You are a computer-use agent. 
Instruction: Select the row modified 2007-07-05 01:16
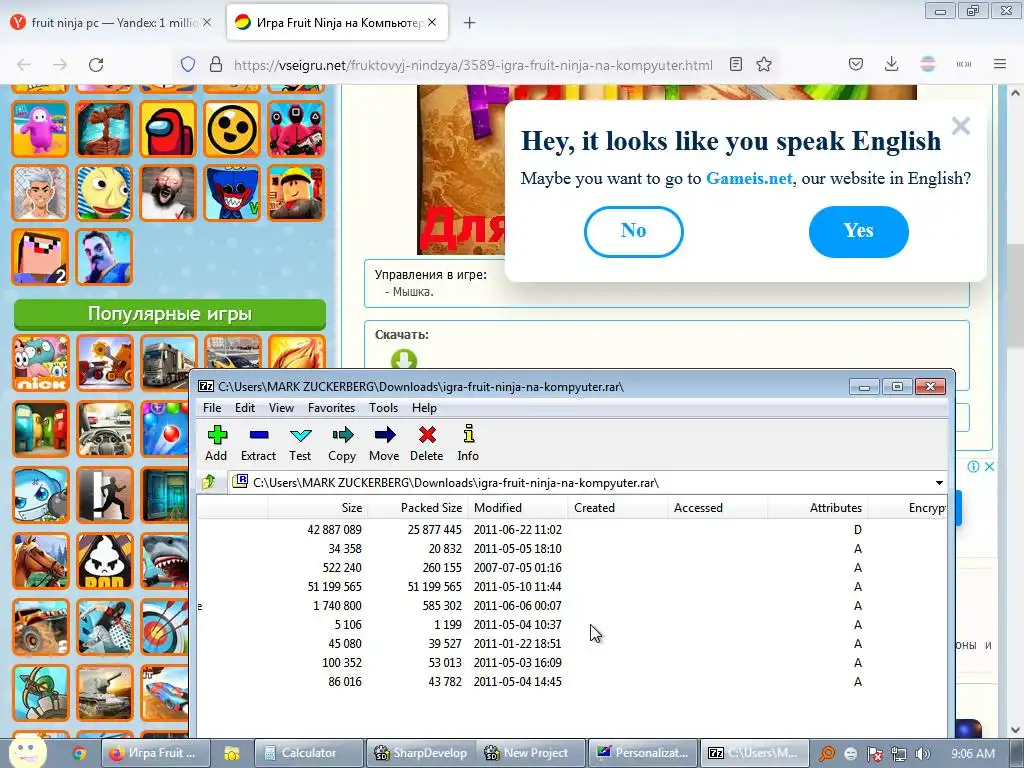tap(573, 568)
